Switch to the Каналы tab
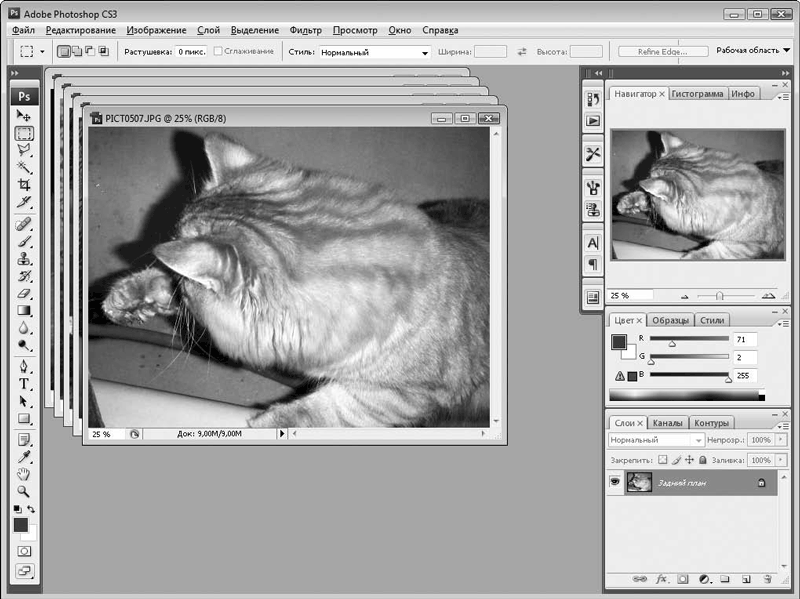The height and width of the screenshot is (599, 800). (667, 423)
